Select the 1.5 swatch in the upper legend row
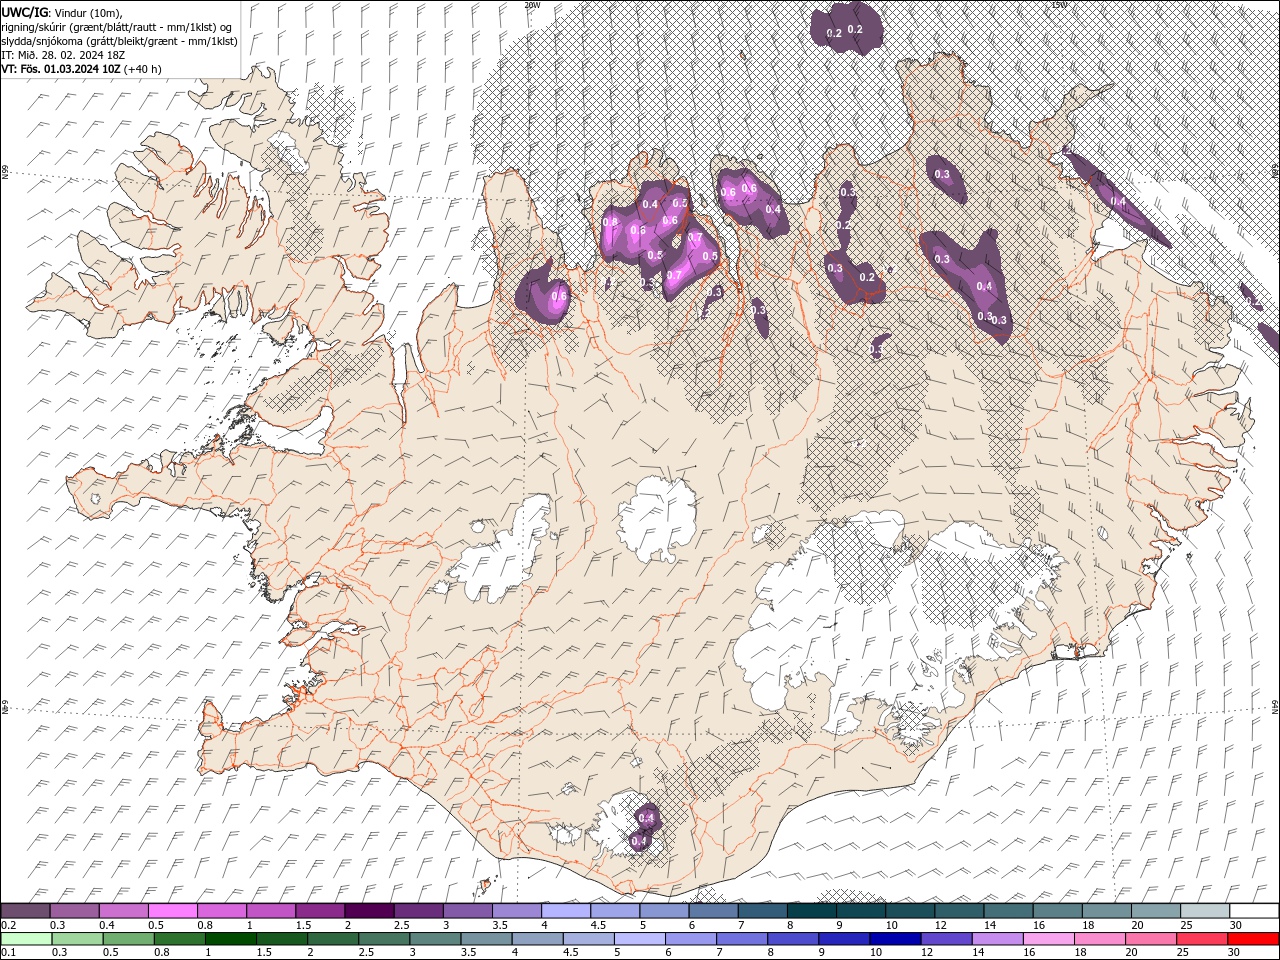Screen dimensions: 1280x960 pos(320,910)
